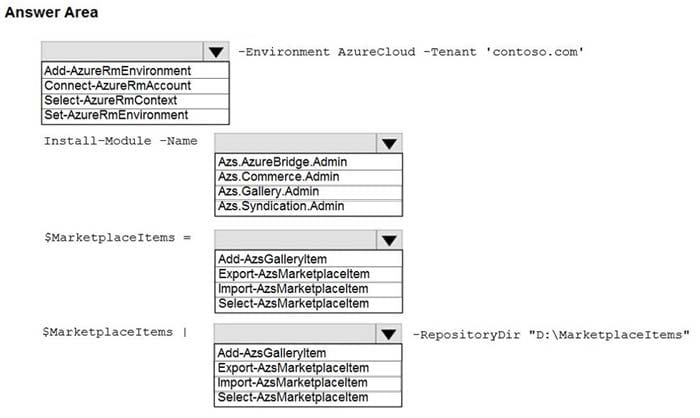Image resolution: width=700 pixels, height=418 pixels.
Task: Click the empty first dropdown field
Action: tap(122, 52)
